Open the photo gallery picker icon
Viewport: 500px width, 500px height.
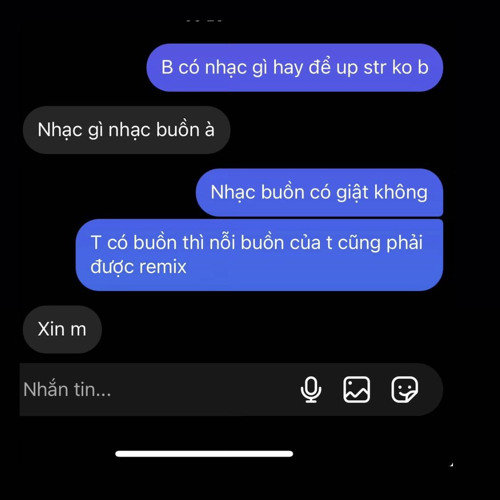[x=356, y=389]
